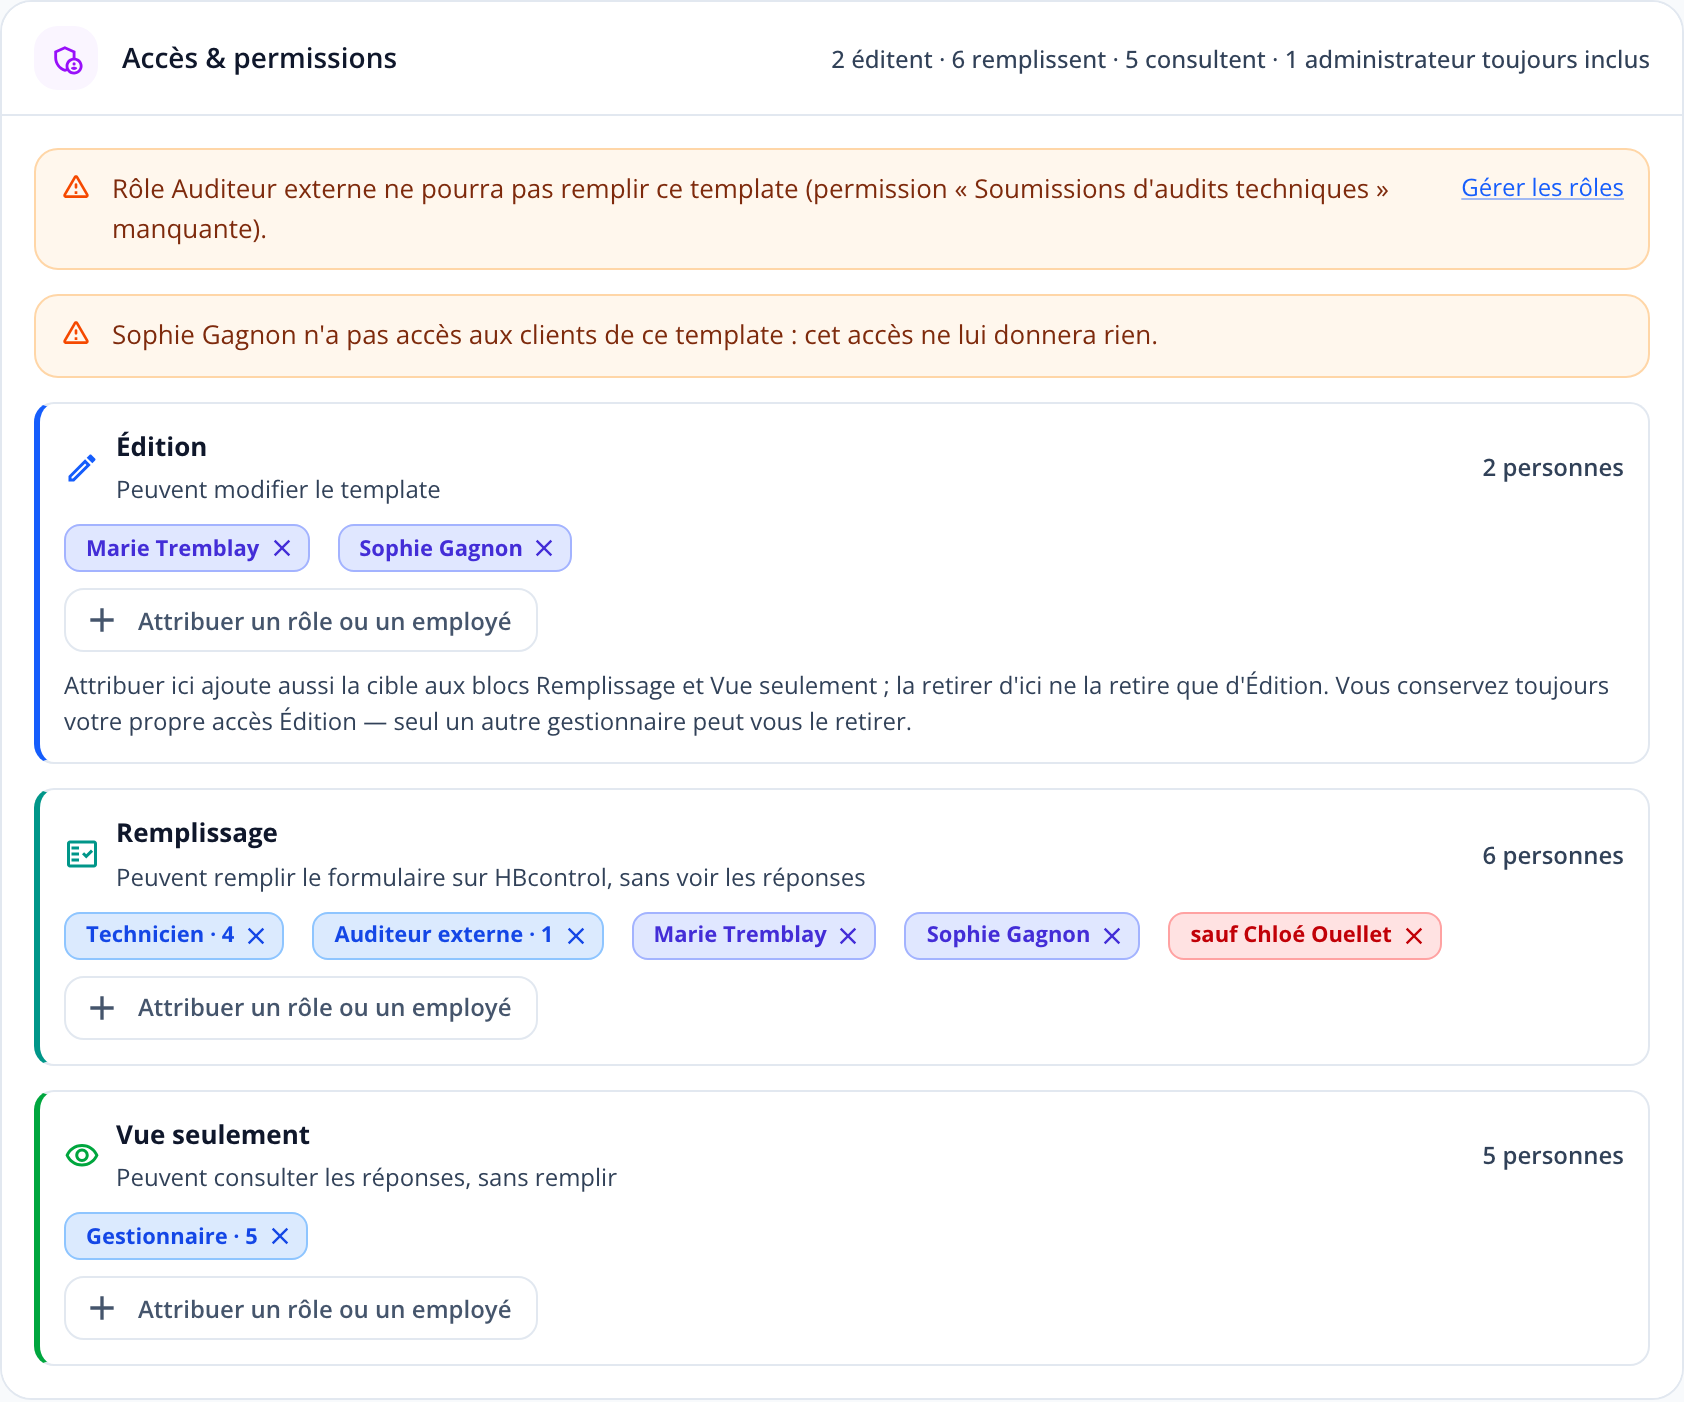This screenshot has width=1684, height=1402.
Task: Click the shield access icon in header
Action: [x=67, y=59]
